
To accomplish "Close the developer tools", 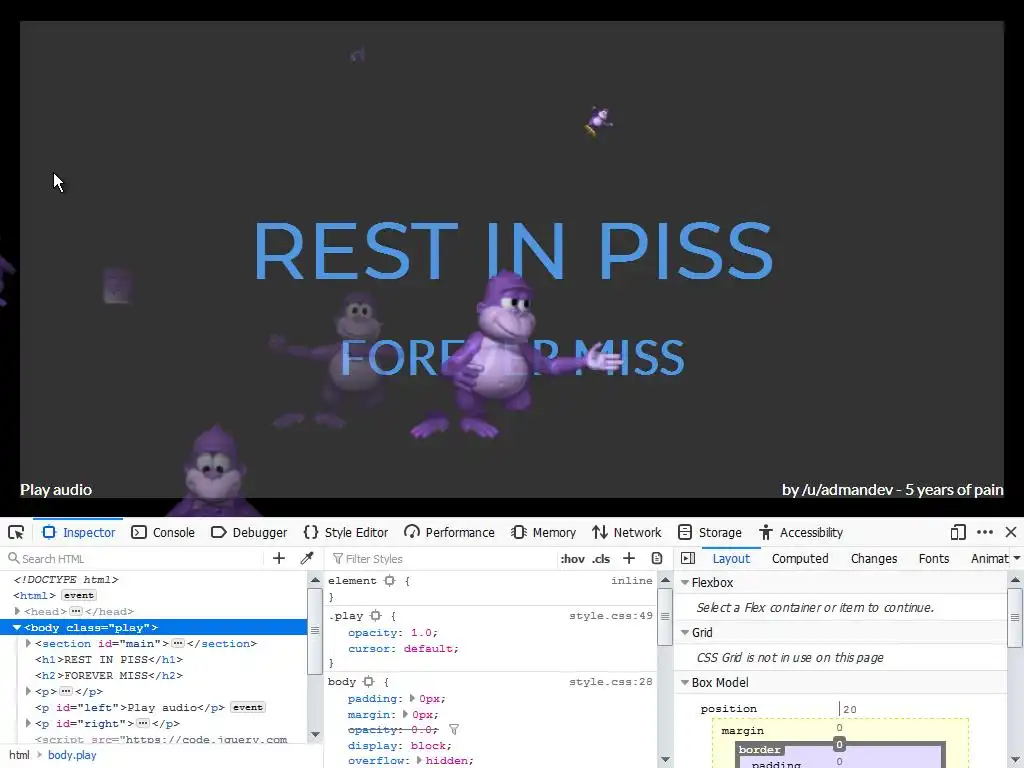I will [x=1011, y=532].
